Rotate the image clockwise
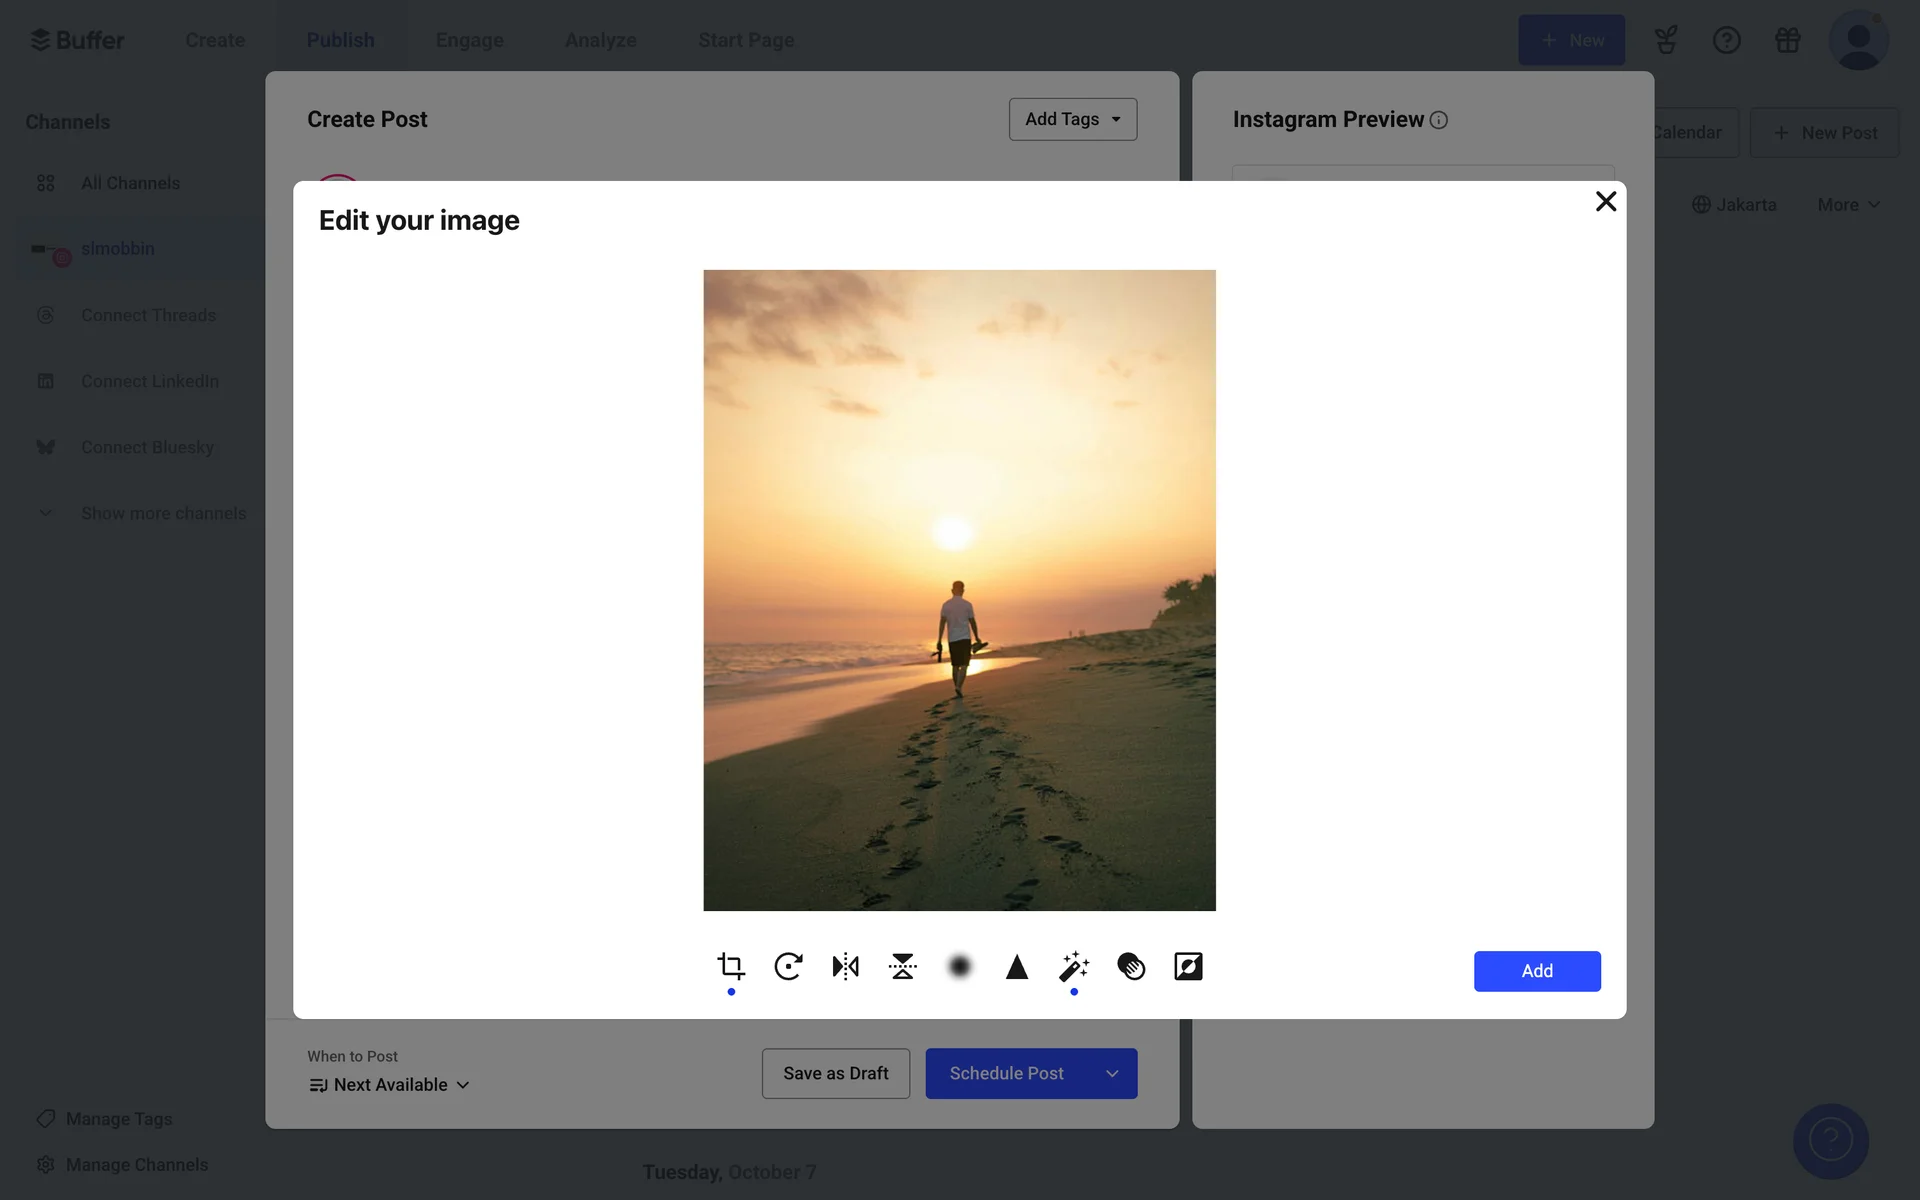This screenshot has height=1200, width=1920. point(788,966)
